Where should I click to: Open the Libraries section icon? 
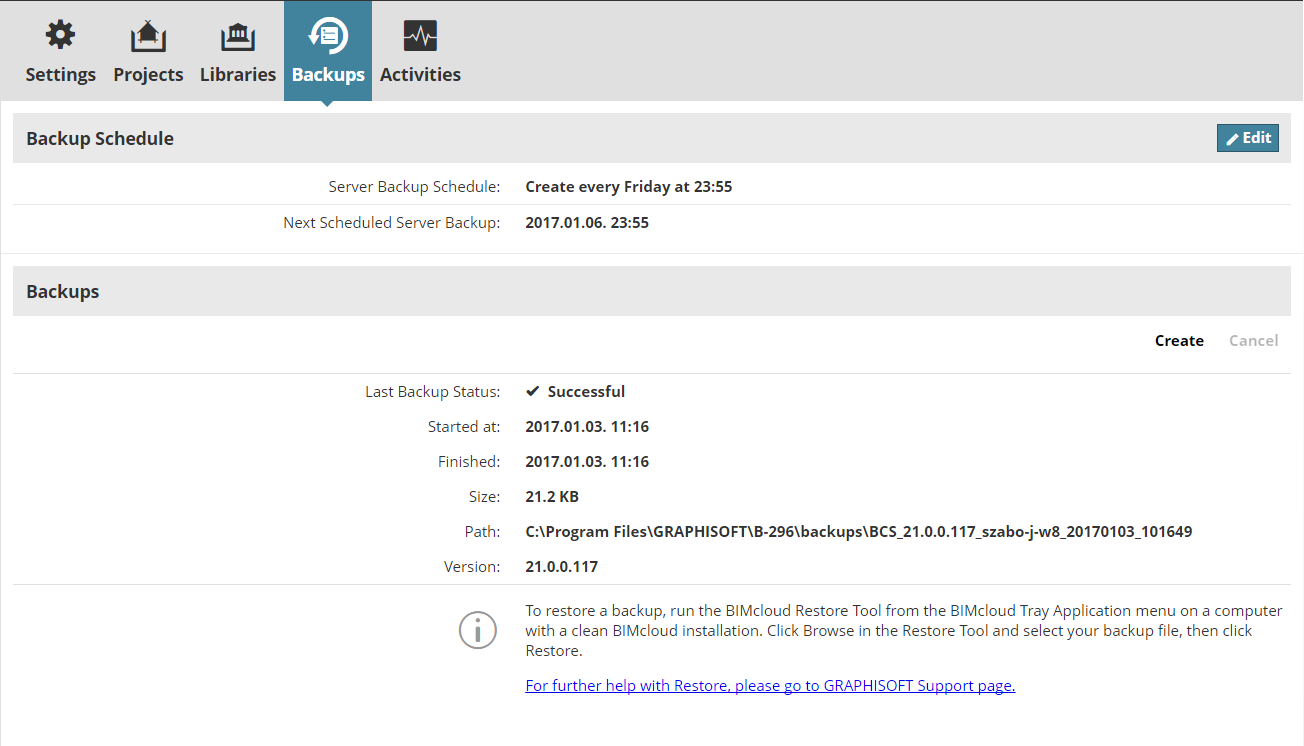tap(238, 35)
